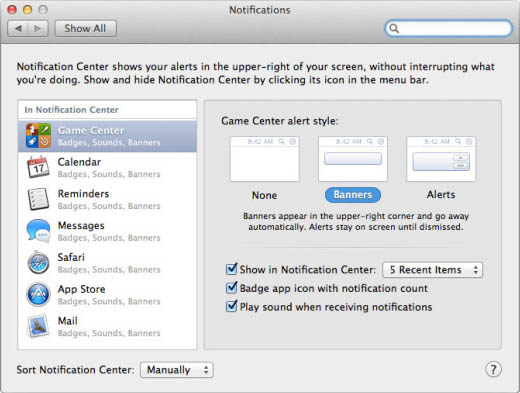Toggle Play sound when receiving notifications

[x=231, y=306]
